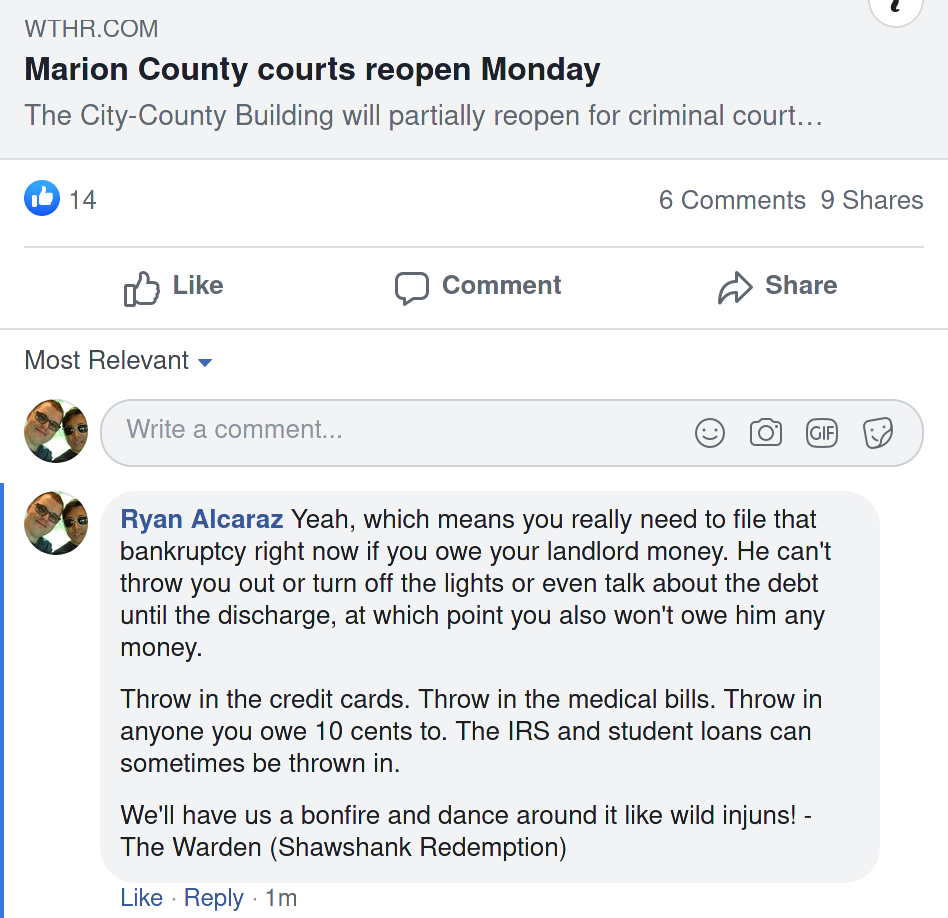The image size is (948, 918).
Task: Click the info icon on link preview
Action: pos(895,8)
